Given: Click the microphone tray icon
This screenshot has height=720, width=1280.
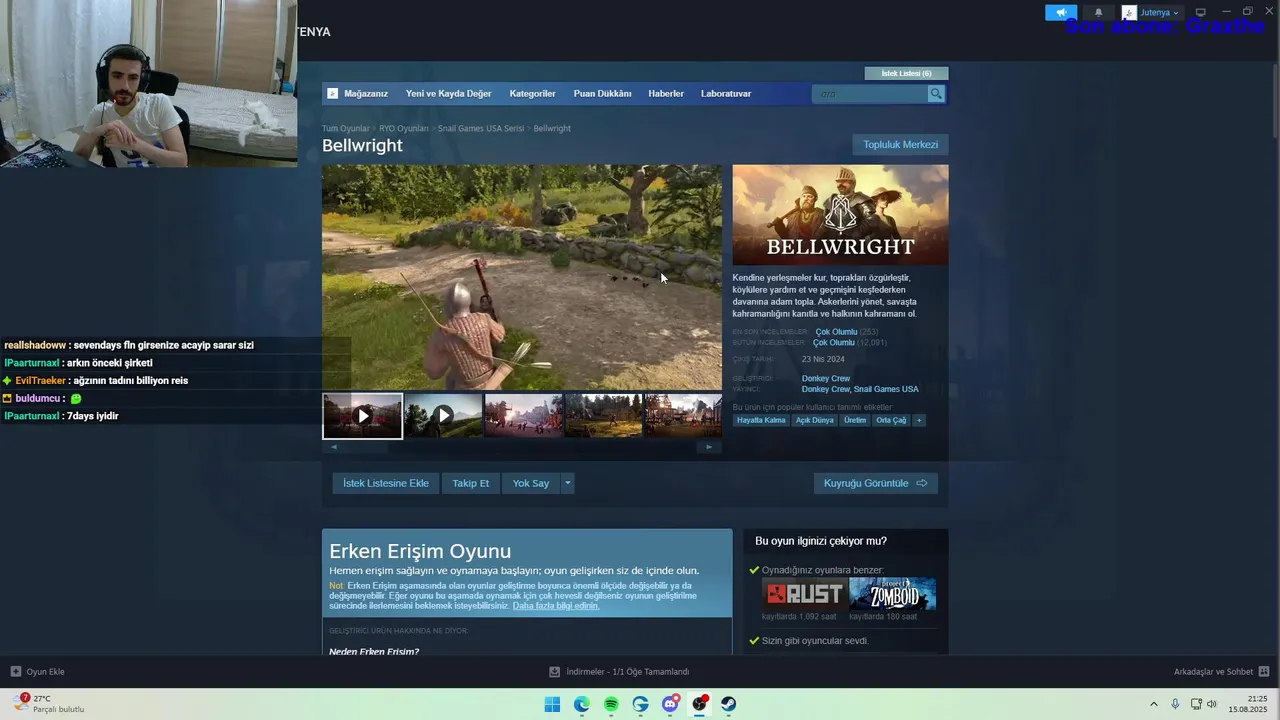Looking at the screenshot, I should tap(1175, 704).
